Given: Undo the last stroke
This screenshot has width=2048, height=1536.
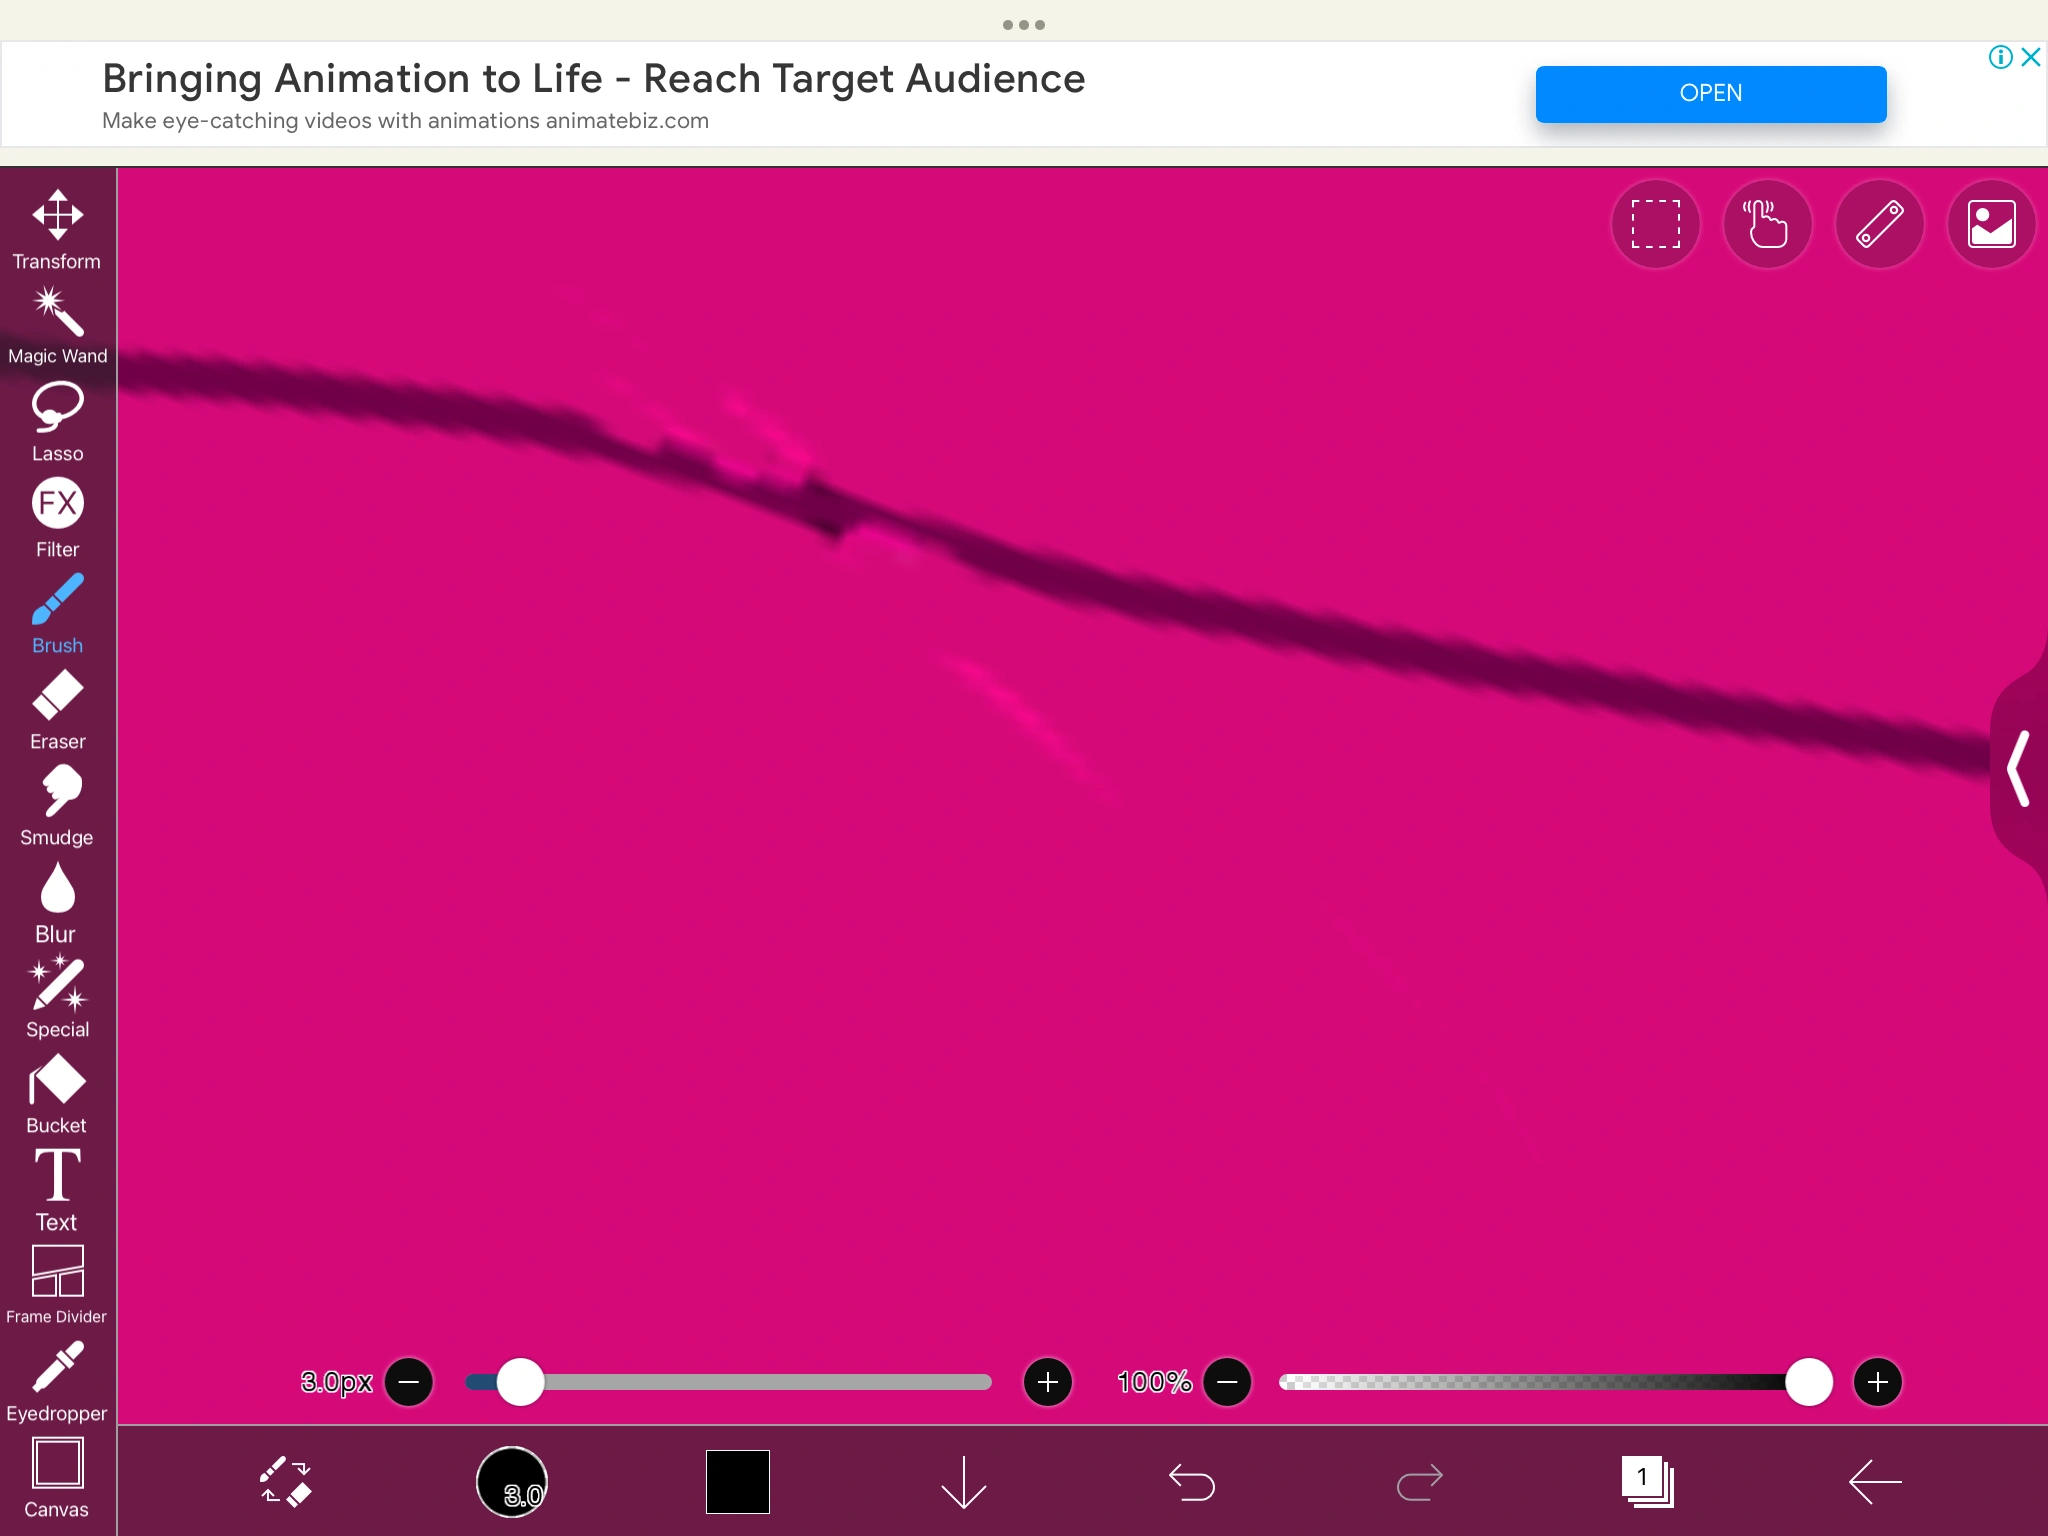Looking at the screenshot, I should click(x=1191, y=1481).
